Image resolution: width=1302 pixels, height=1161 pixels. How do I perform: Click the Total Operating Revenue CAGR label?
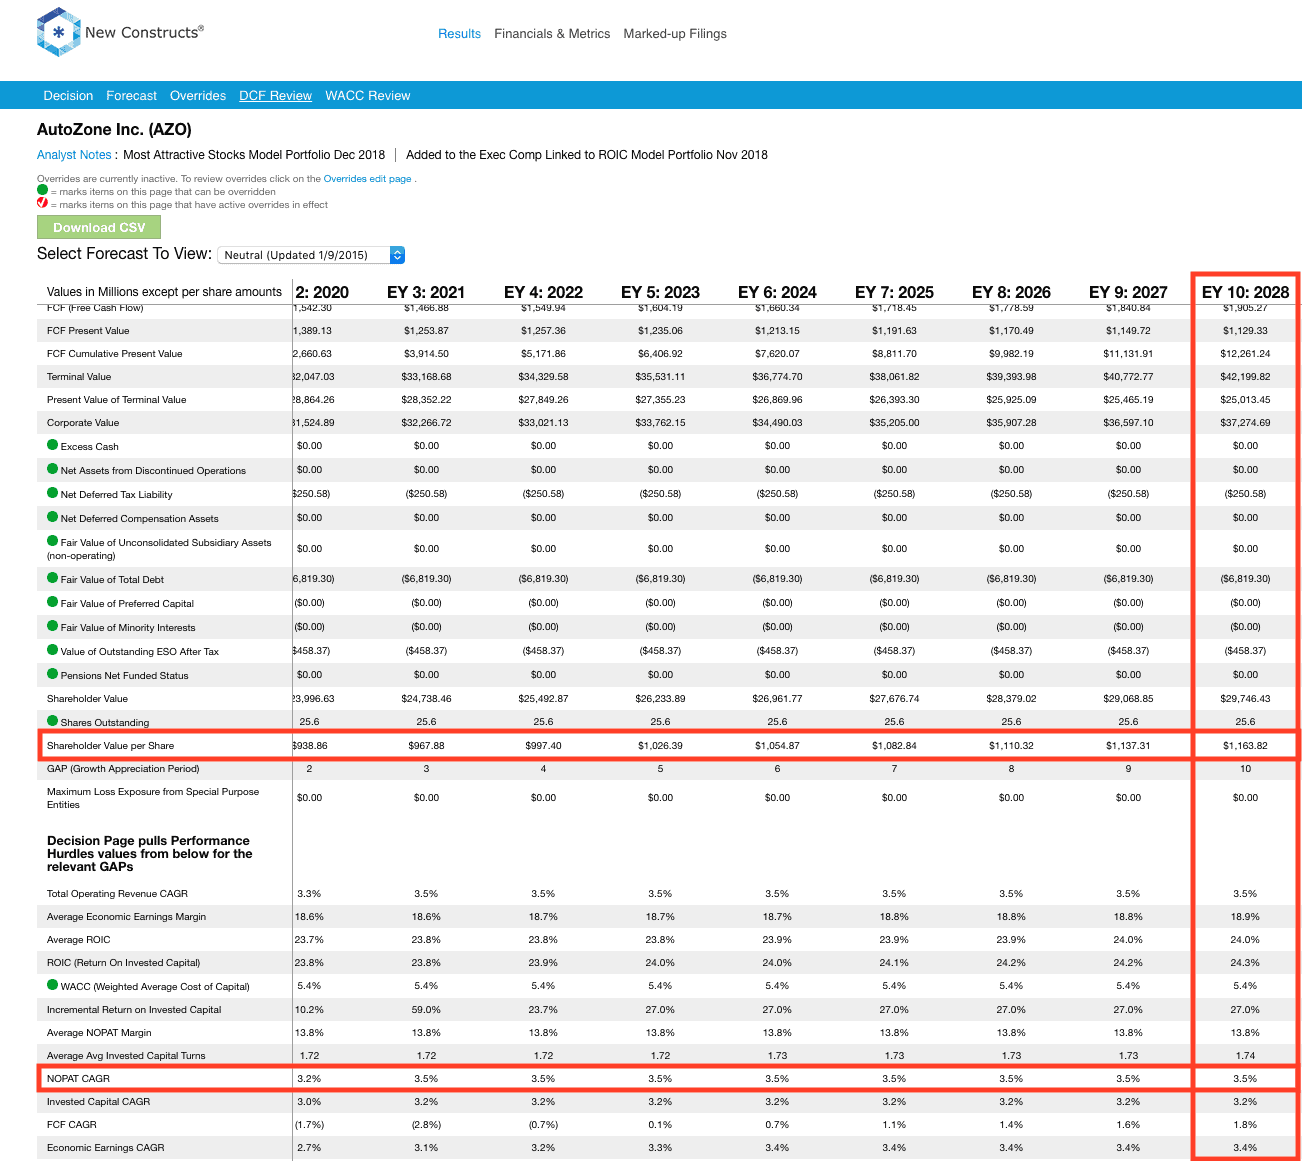[x=117, y=894]
